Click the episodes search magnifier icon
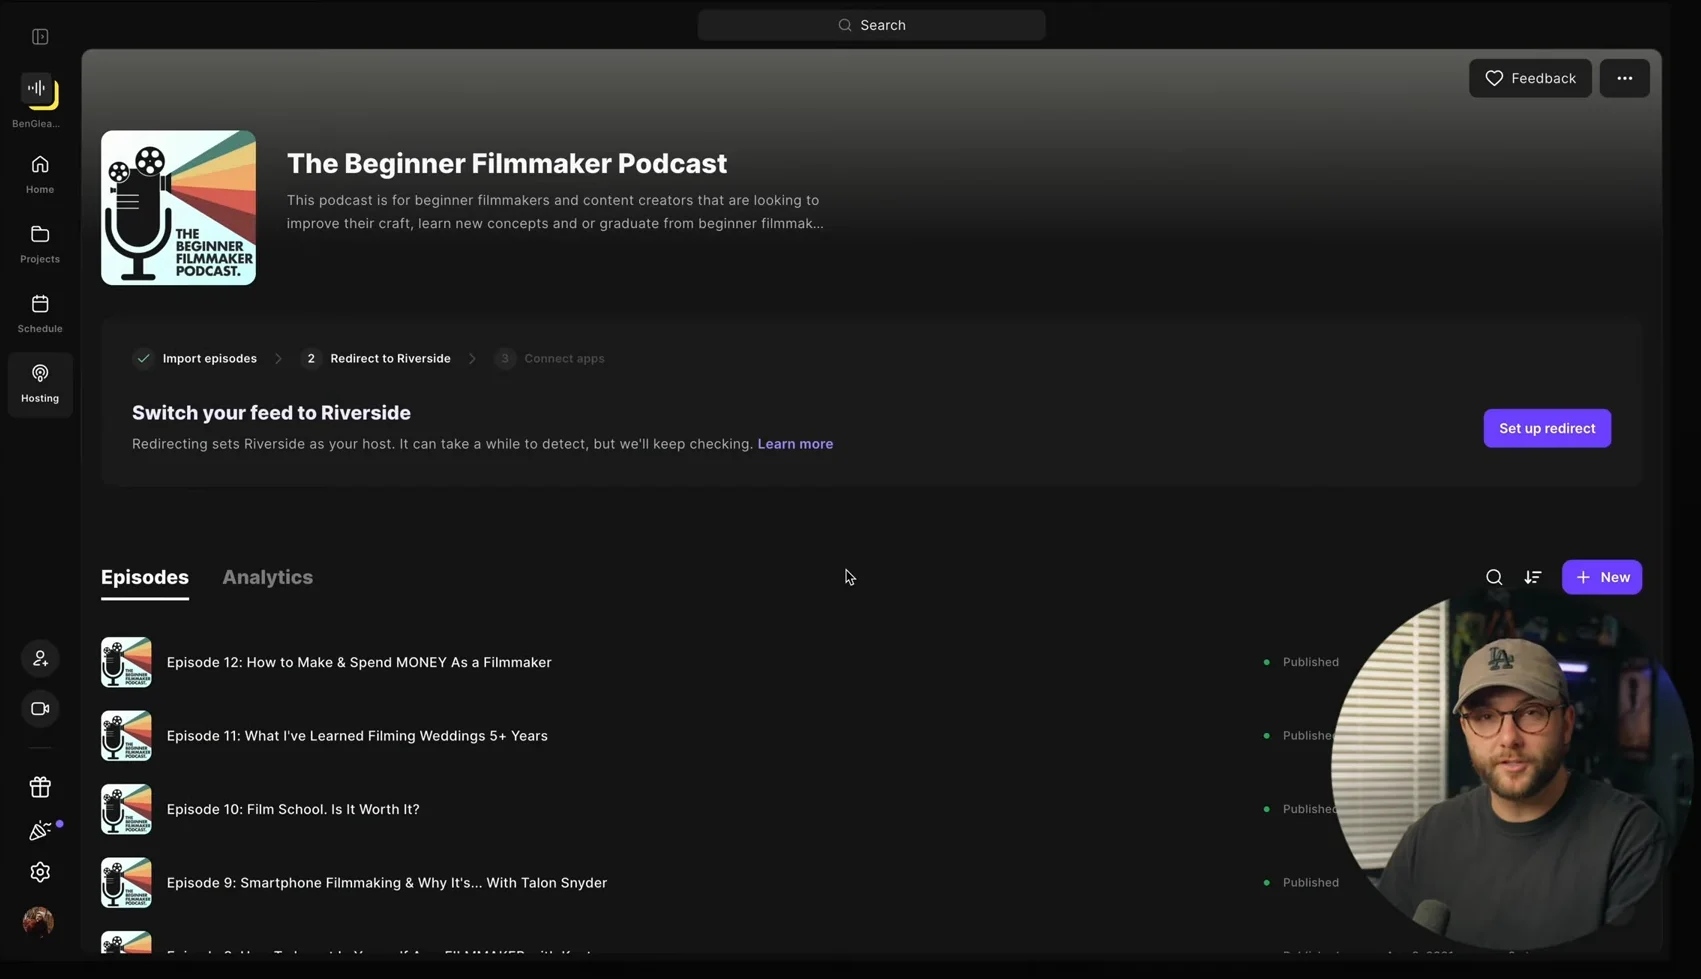The image size is (1701, 979). pyautogui.click(x=1494, y=577)
